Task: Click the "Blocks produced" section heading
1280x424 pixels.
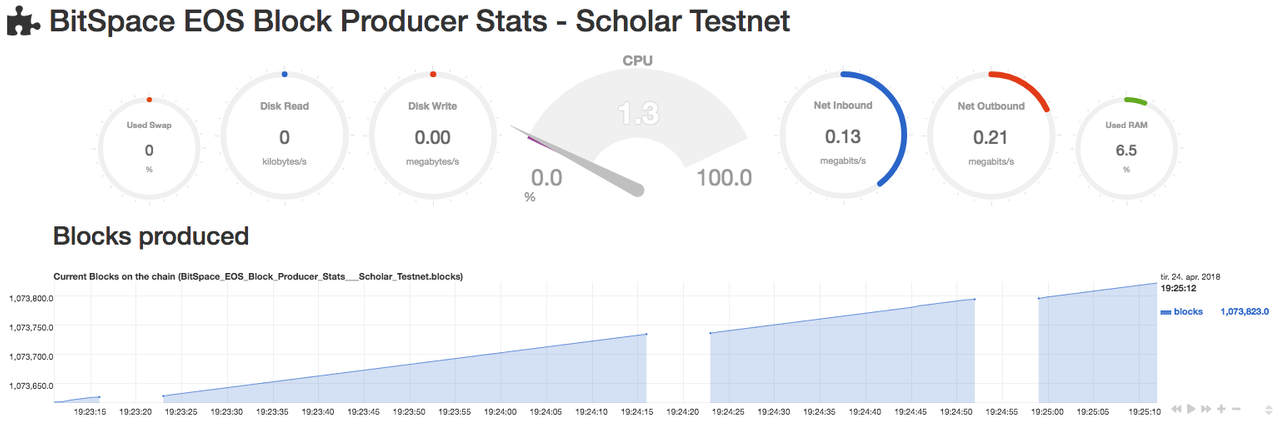Action: tap(150, 236)
